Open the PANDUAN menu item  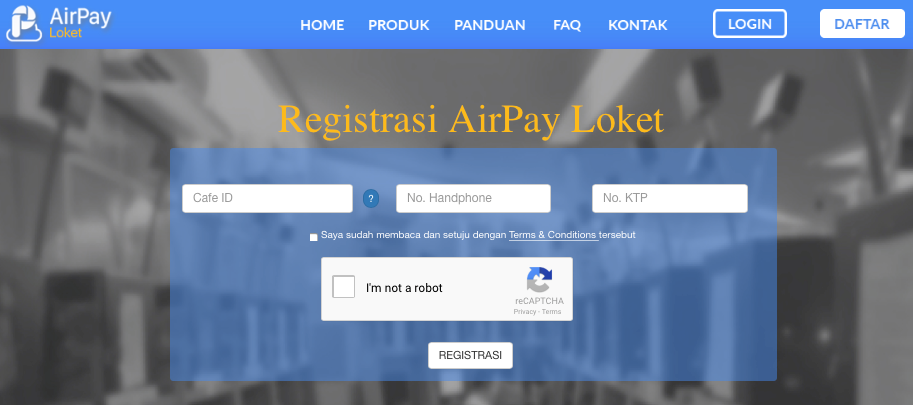490,25
